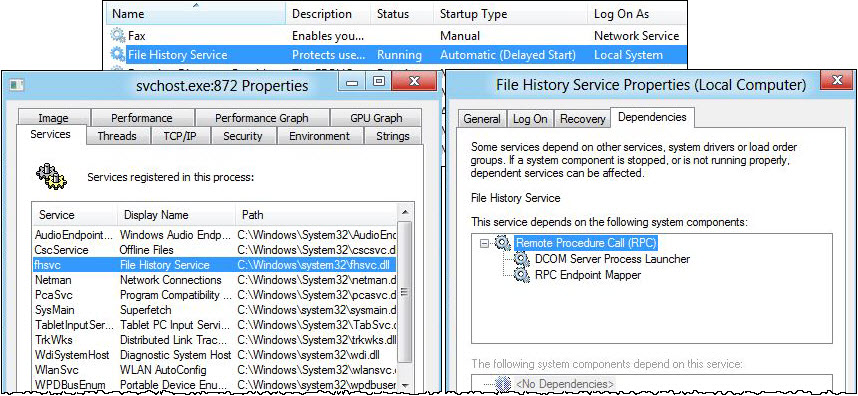858x396 pixels.
Task: Collapse the Remote Procedure Call tree node
Action: [484, 243]
